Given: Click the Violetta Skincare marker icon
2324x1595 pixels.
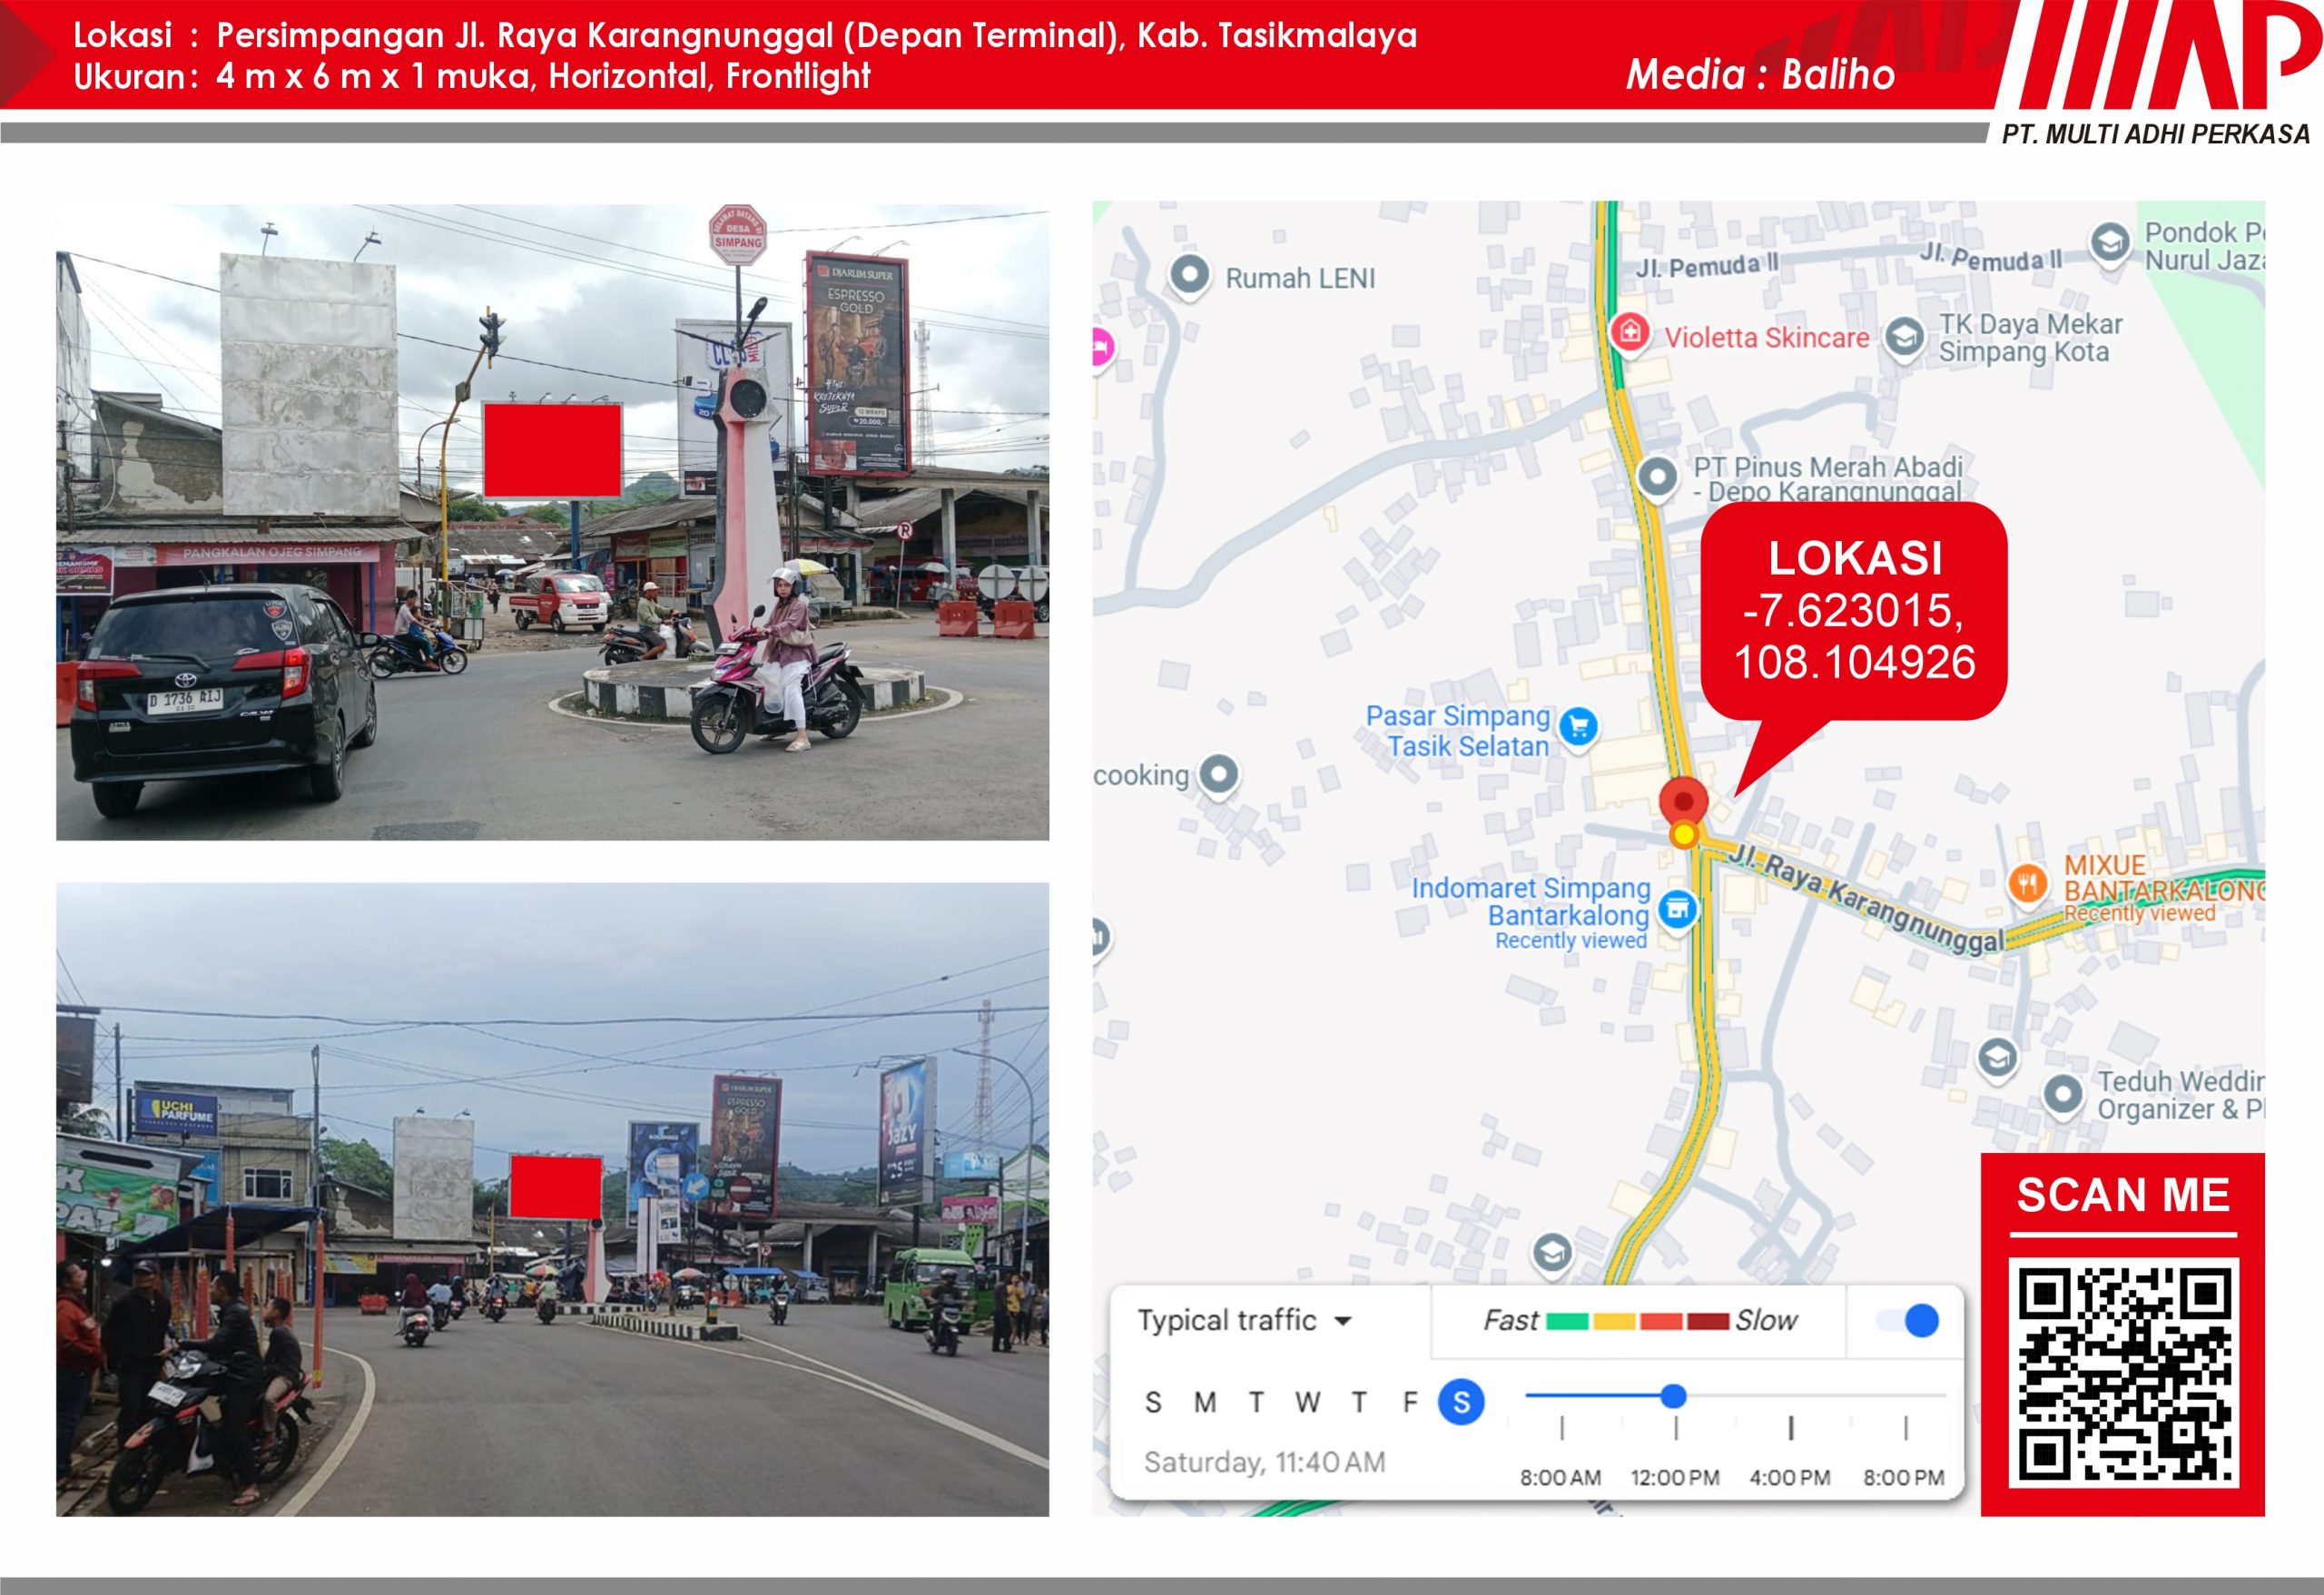Looking at the screenshot, I should pyautogui.click(x=1629, y=332).
